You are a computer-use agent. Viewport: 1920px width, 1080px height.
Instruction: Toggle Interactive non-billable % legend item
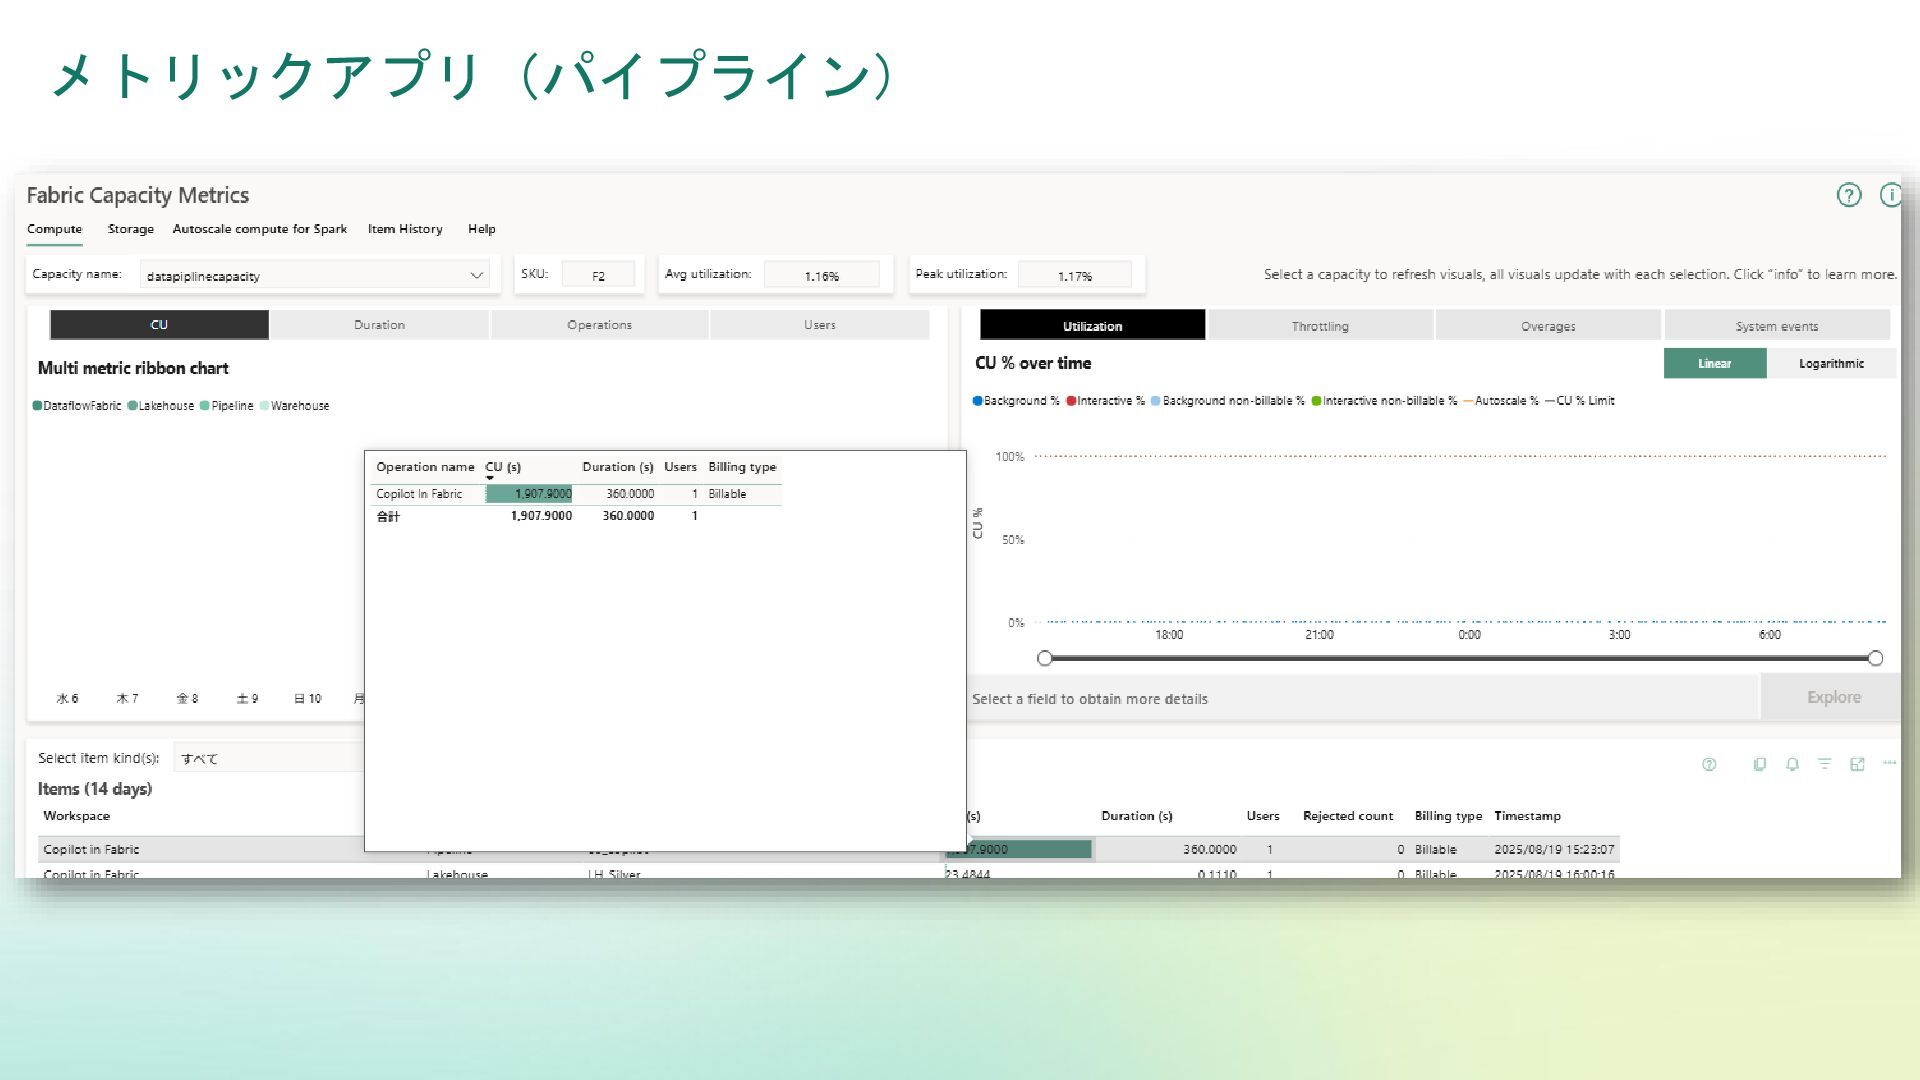tap(1385, 401)
